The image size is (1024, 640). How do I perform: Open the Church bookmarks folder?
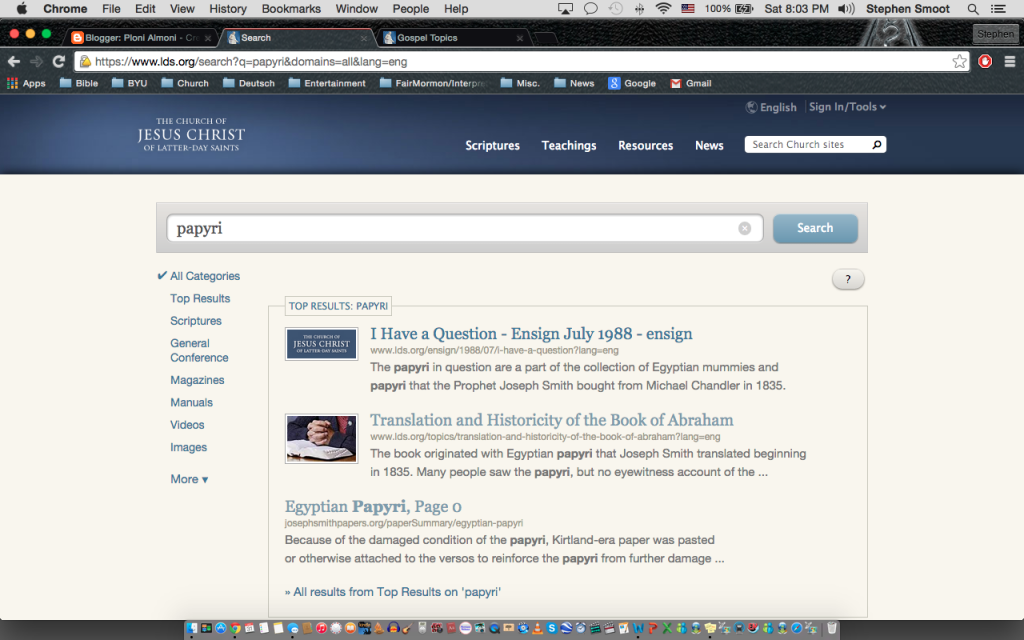tap(185, 83)
